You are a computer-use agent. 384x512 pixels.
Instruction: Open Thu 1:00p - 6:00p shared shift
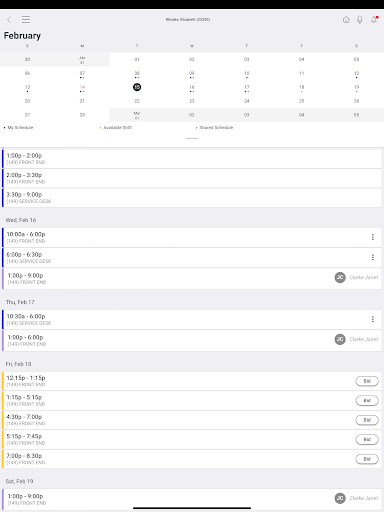[x=192, y=340]
